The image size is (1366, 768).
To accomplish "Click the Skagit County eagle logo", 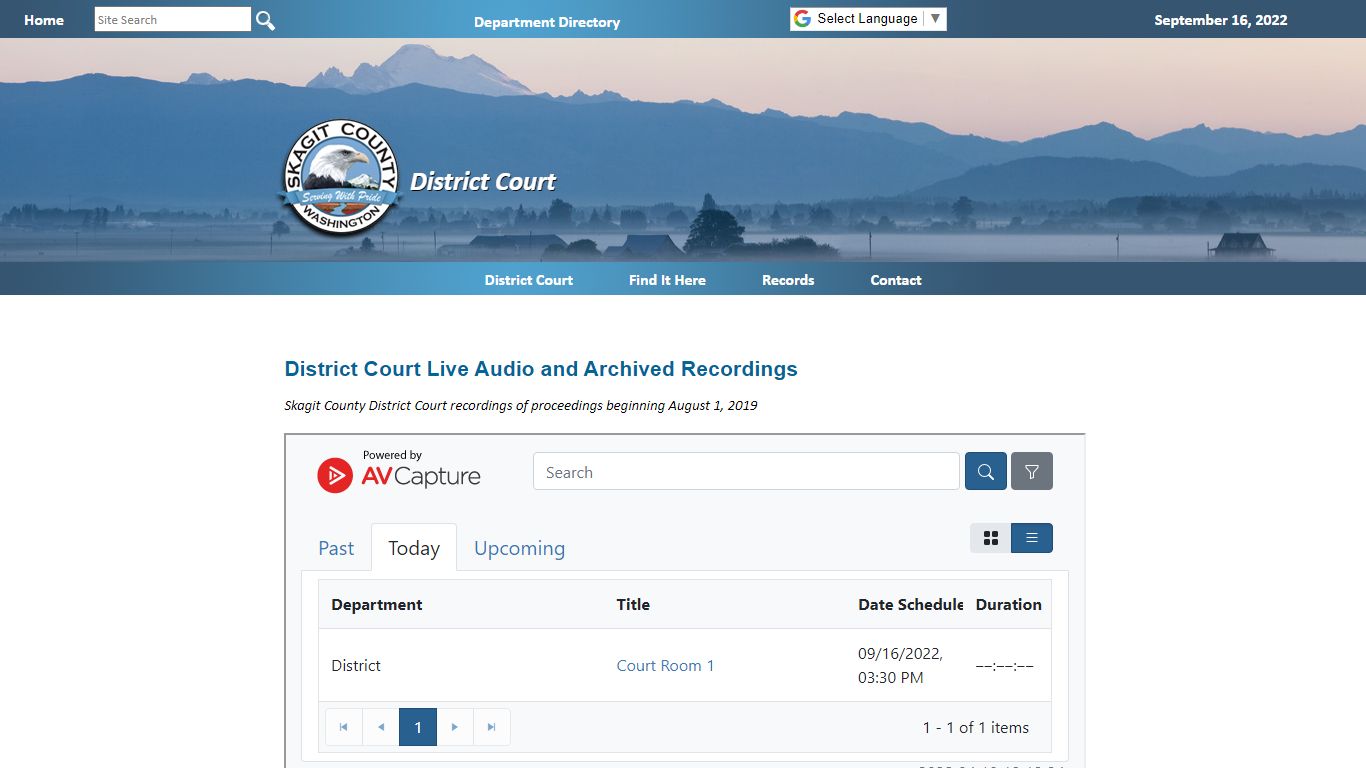I will click(341, 179).
